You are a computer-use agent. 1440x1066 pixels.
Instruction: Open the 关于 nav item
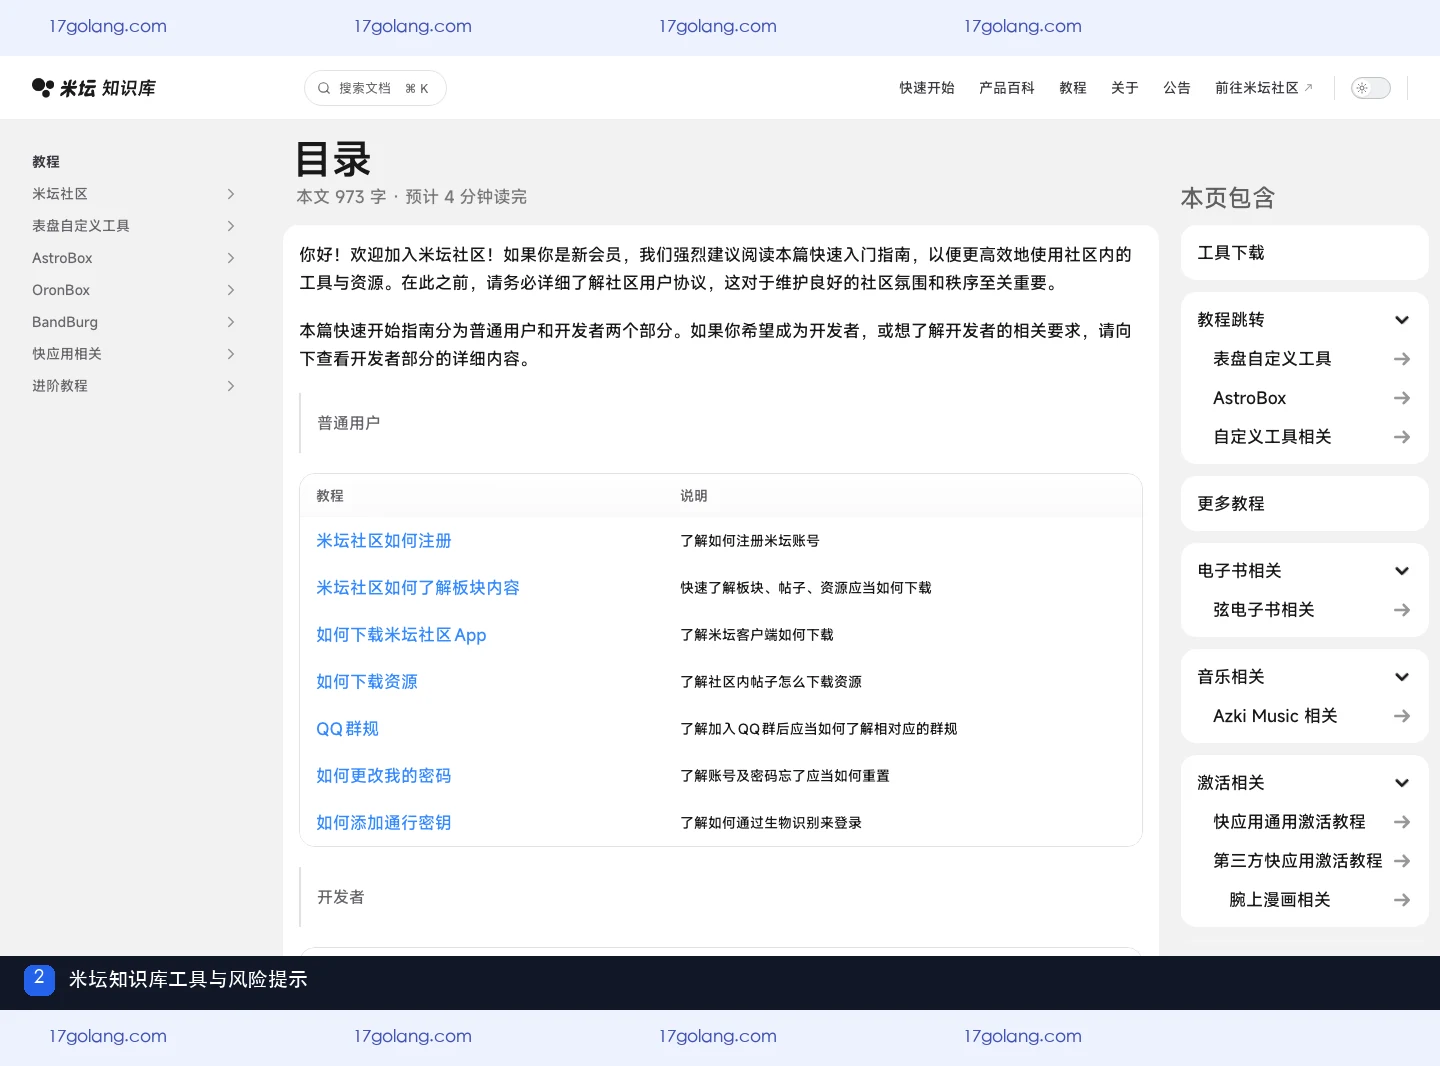coord(1125,88)
